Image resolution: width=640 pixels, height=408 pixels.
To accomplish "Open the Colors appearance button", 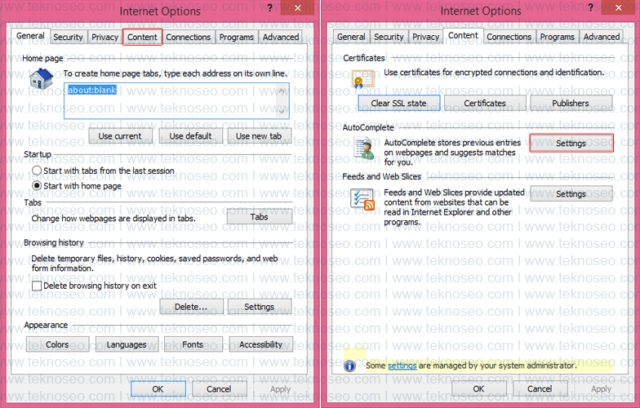I will click(x=58, y=344).
